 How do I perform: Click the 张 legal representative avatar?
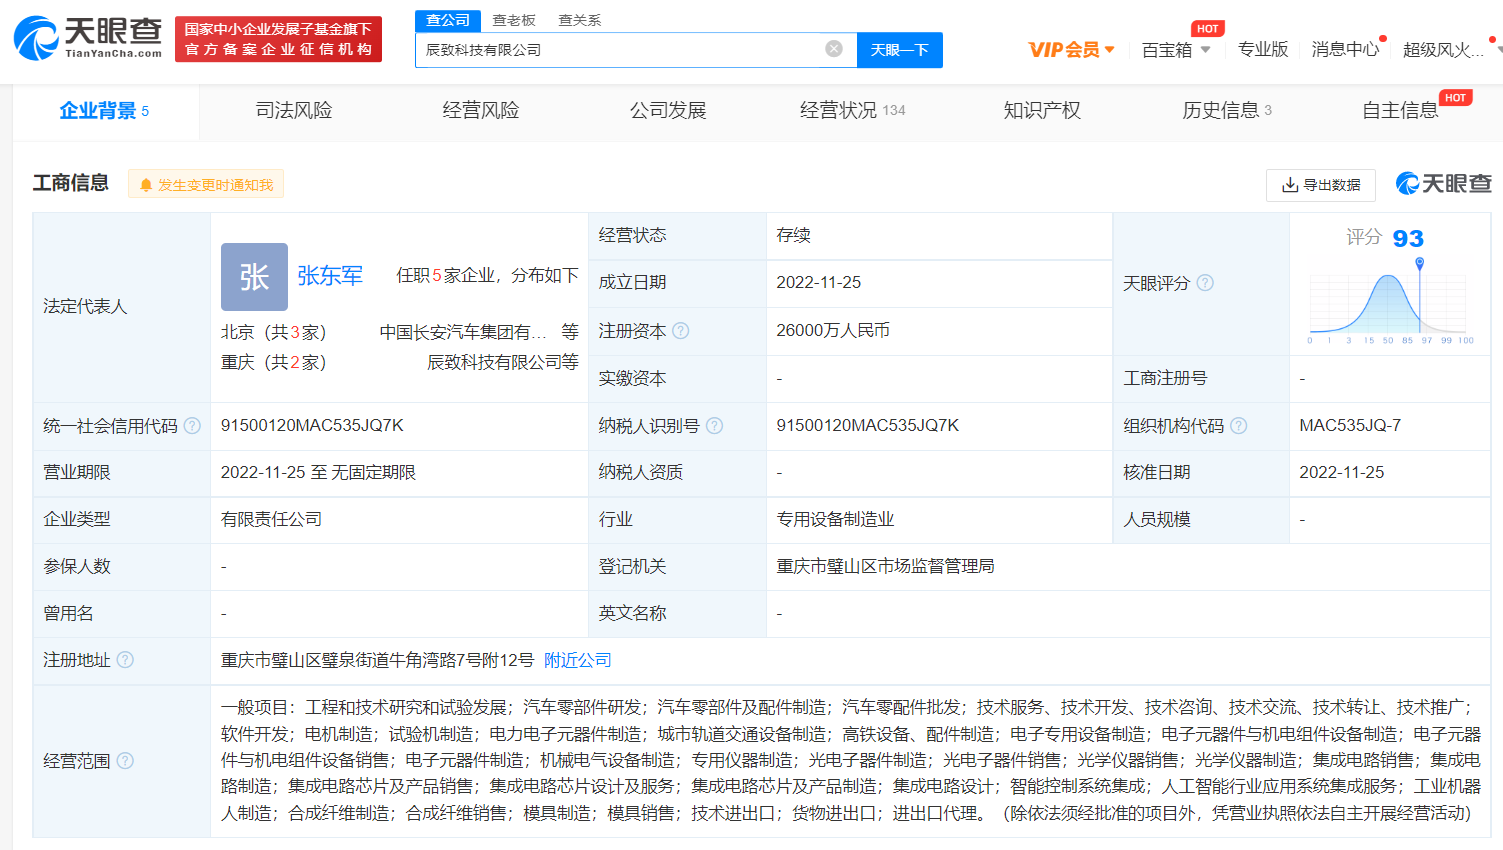point(254,277)
